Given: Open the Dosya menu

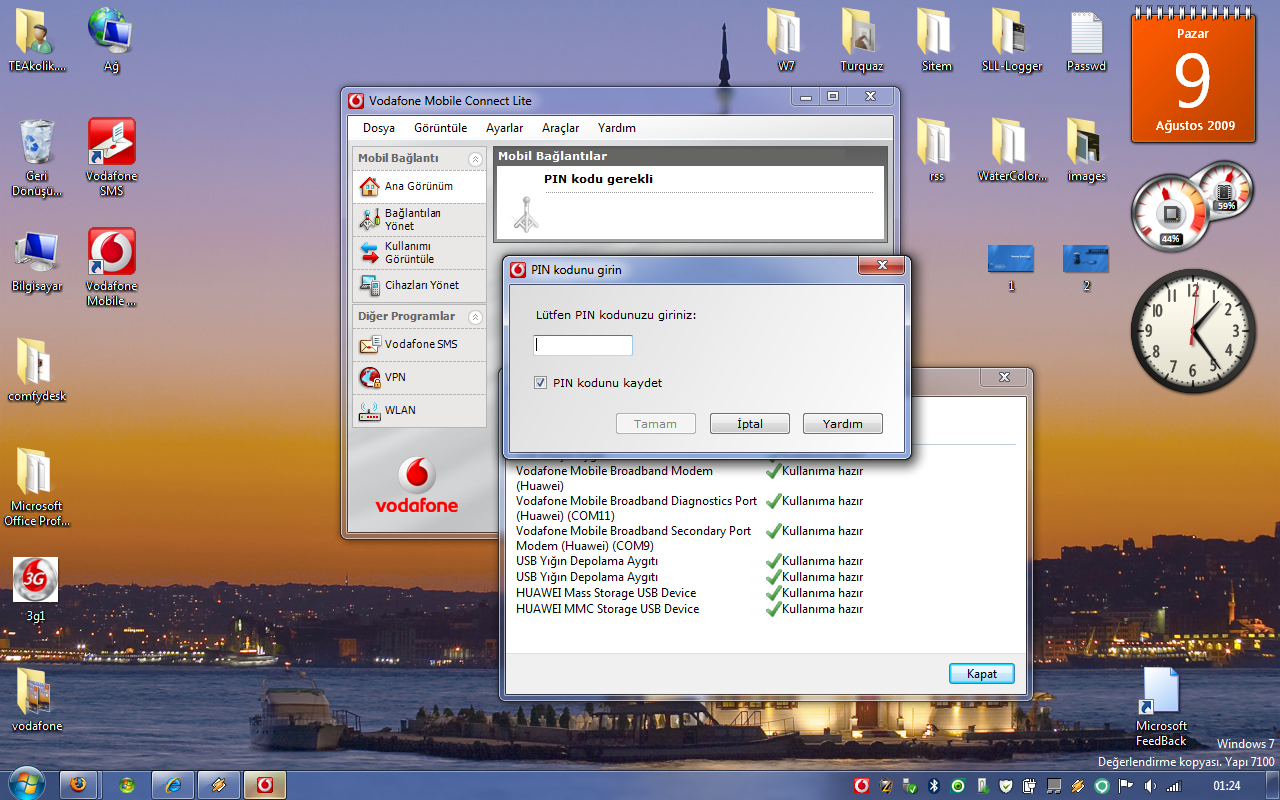Looking at the screenshot, I should click(x=379, y=128).
